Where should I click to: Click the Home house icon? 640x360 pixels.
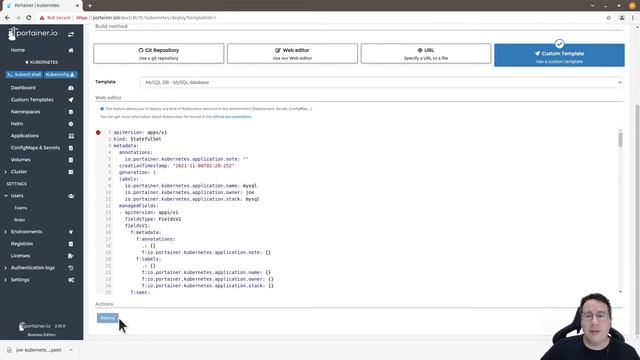[x=71, y=50]
